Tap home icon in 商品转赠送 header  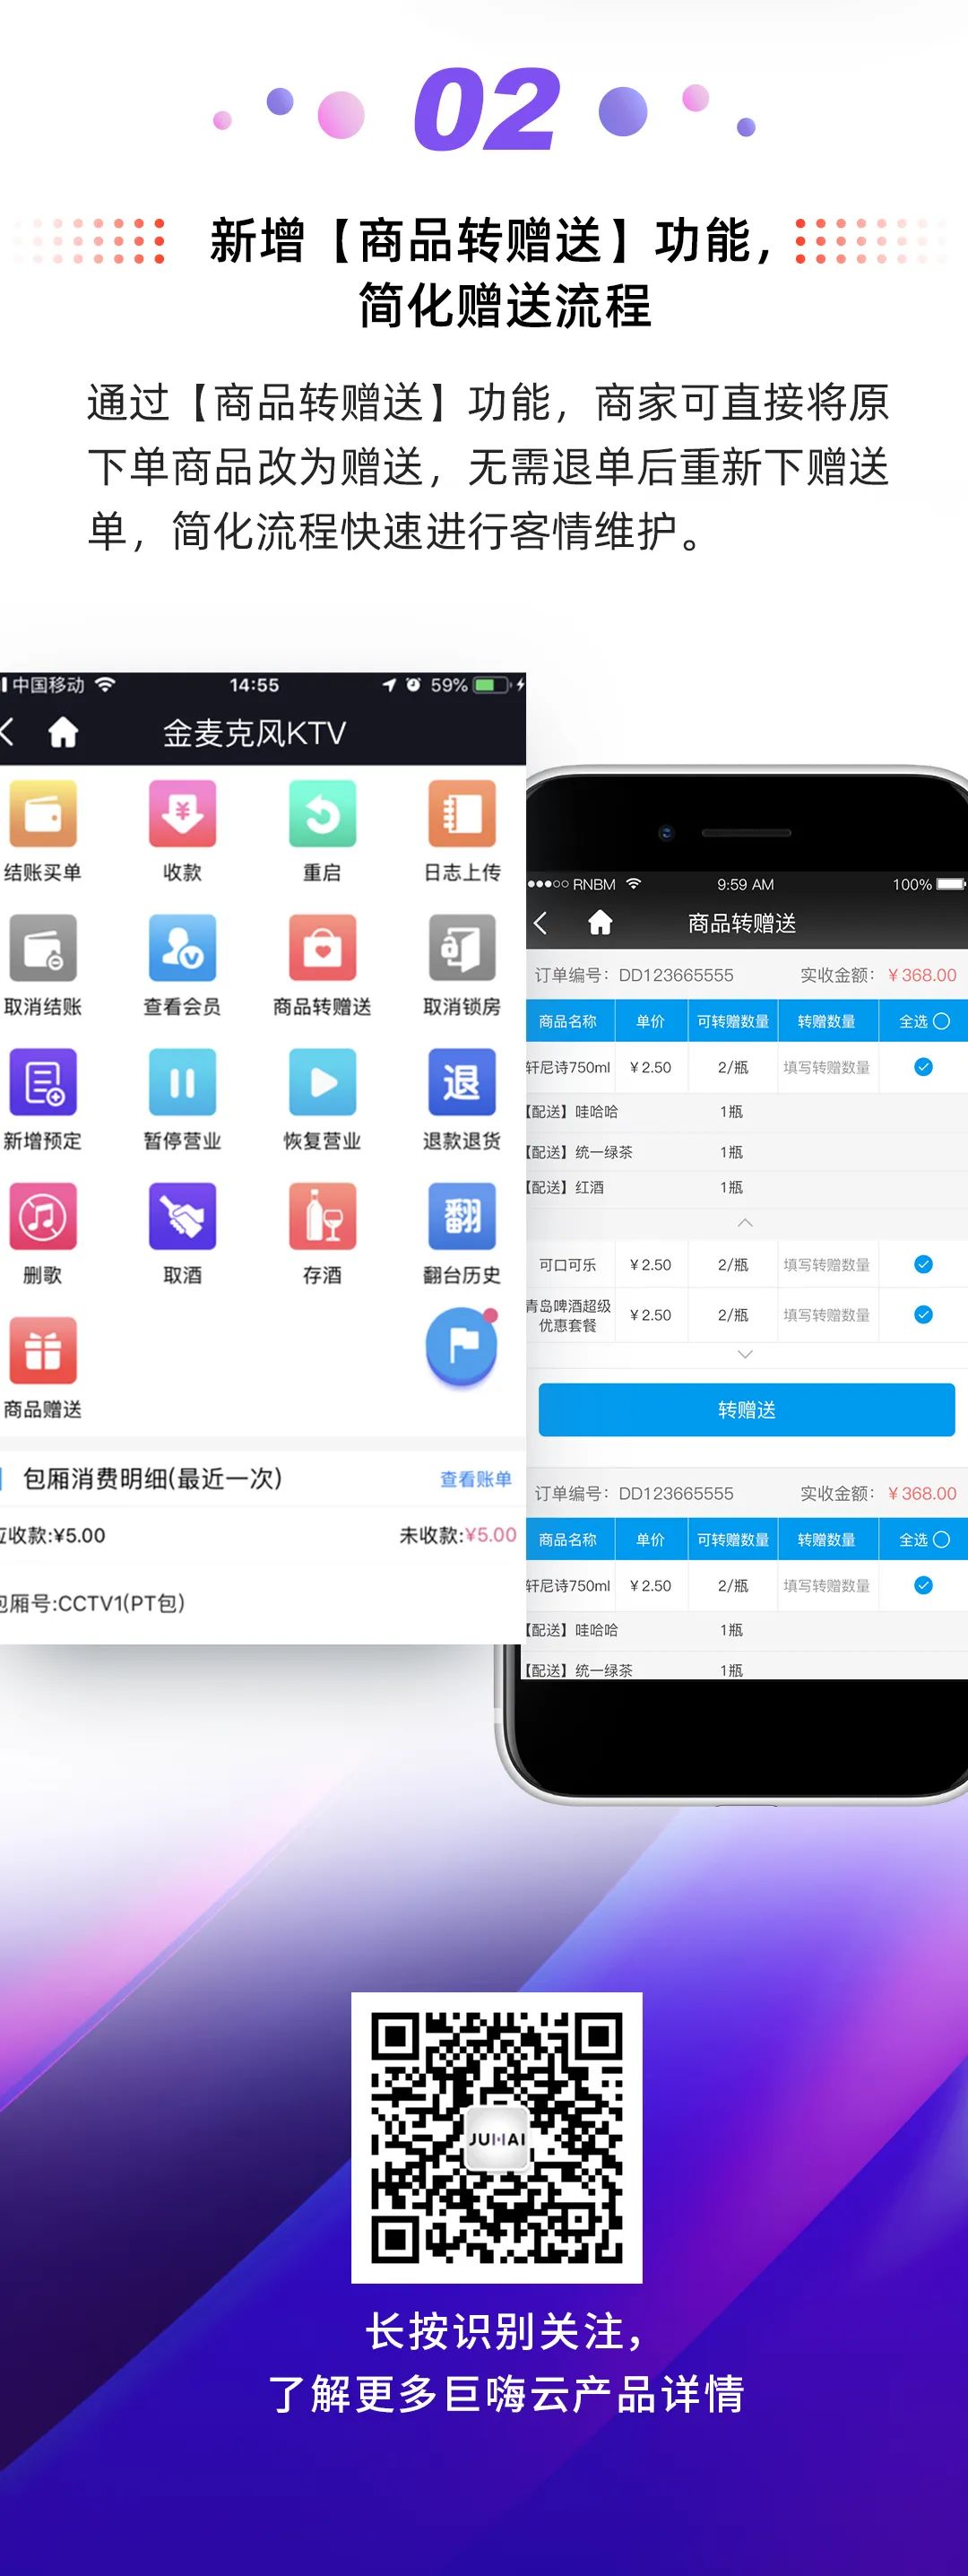[x=600, y=923]
